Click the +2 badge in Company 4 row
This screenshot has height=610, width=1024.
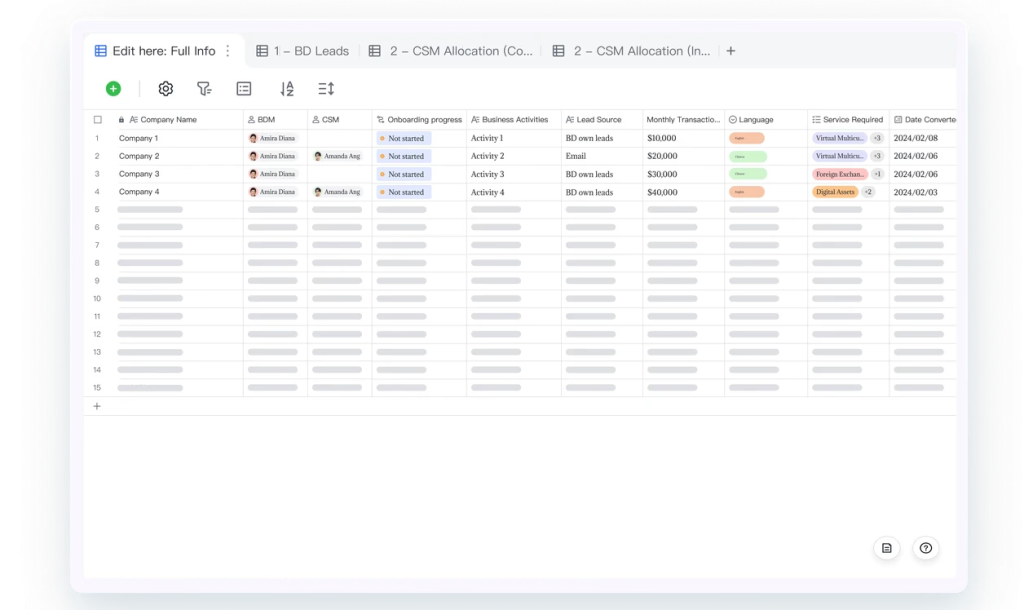pyautogui.click(x=868, y=192)
